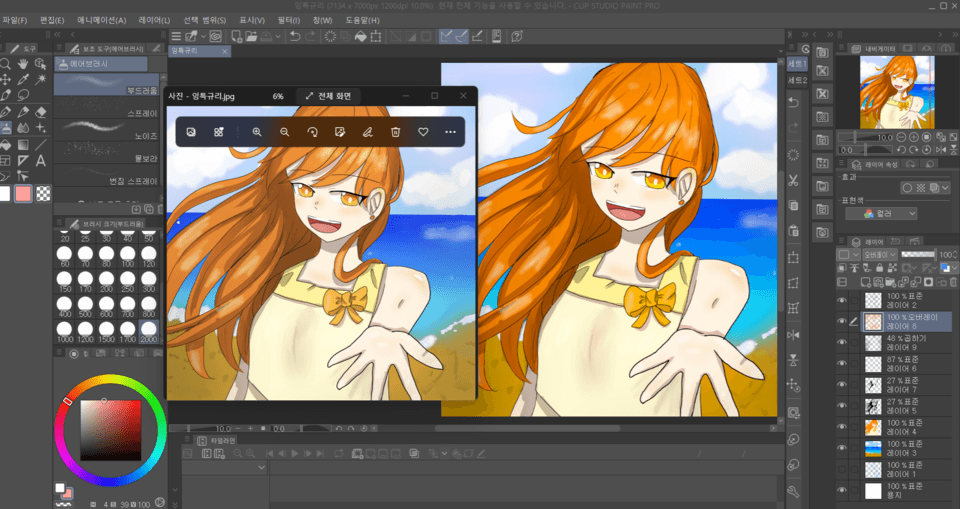This screenshot has height=509, width=960.
Task: Open the help icon in command bar
Action: (x=517, y=37)
